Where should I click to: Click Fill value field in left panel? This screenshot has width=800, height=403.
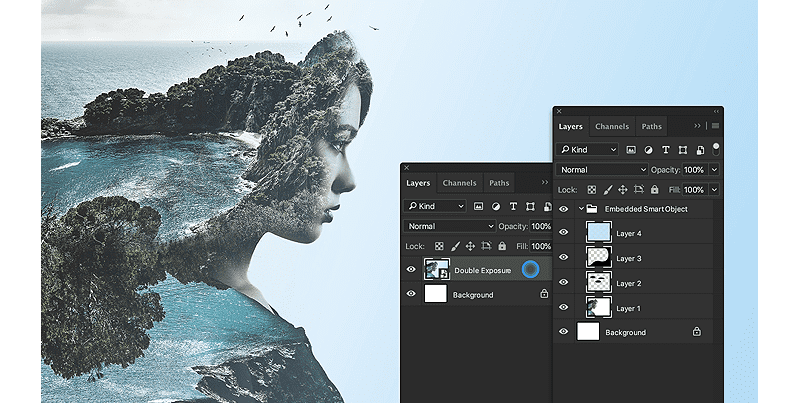pos(541,246)
